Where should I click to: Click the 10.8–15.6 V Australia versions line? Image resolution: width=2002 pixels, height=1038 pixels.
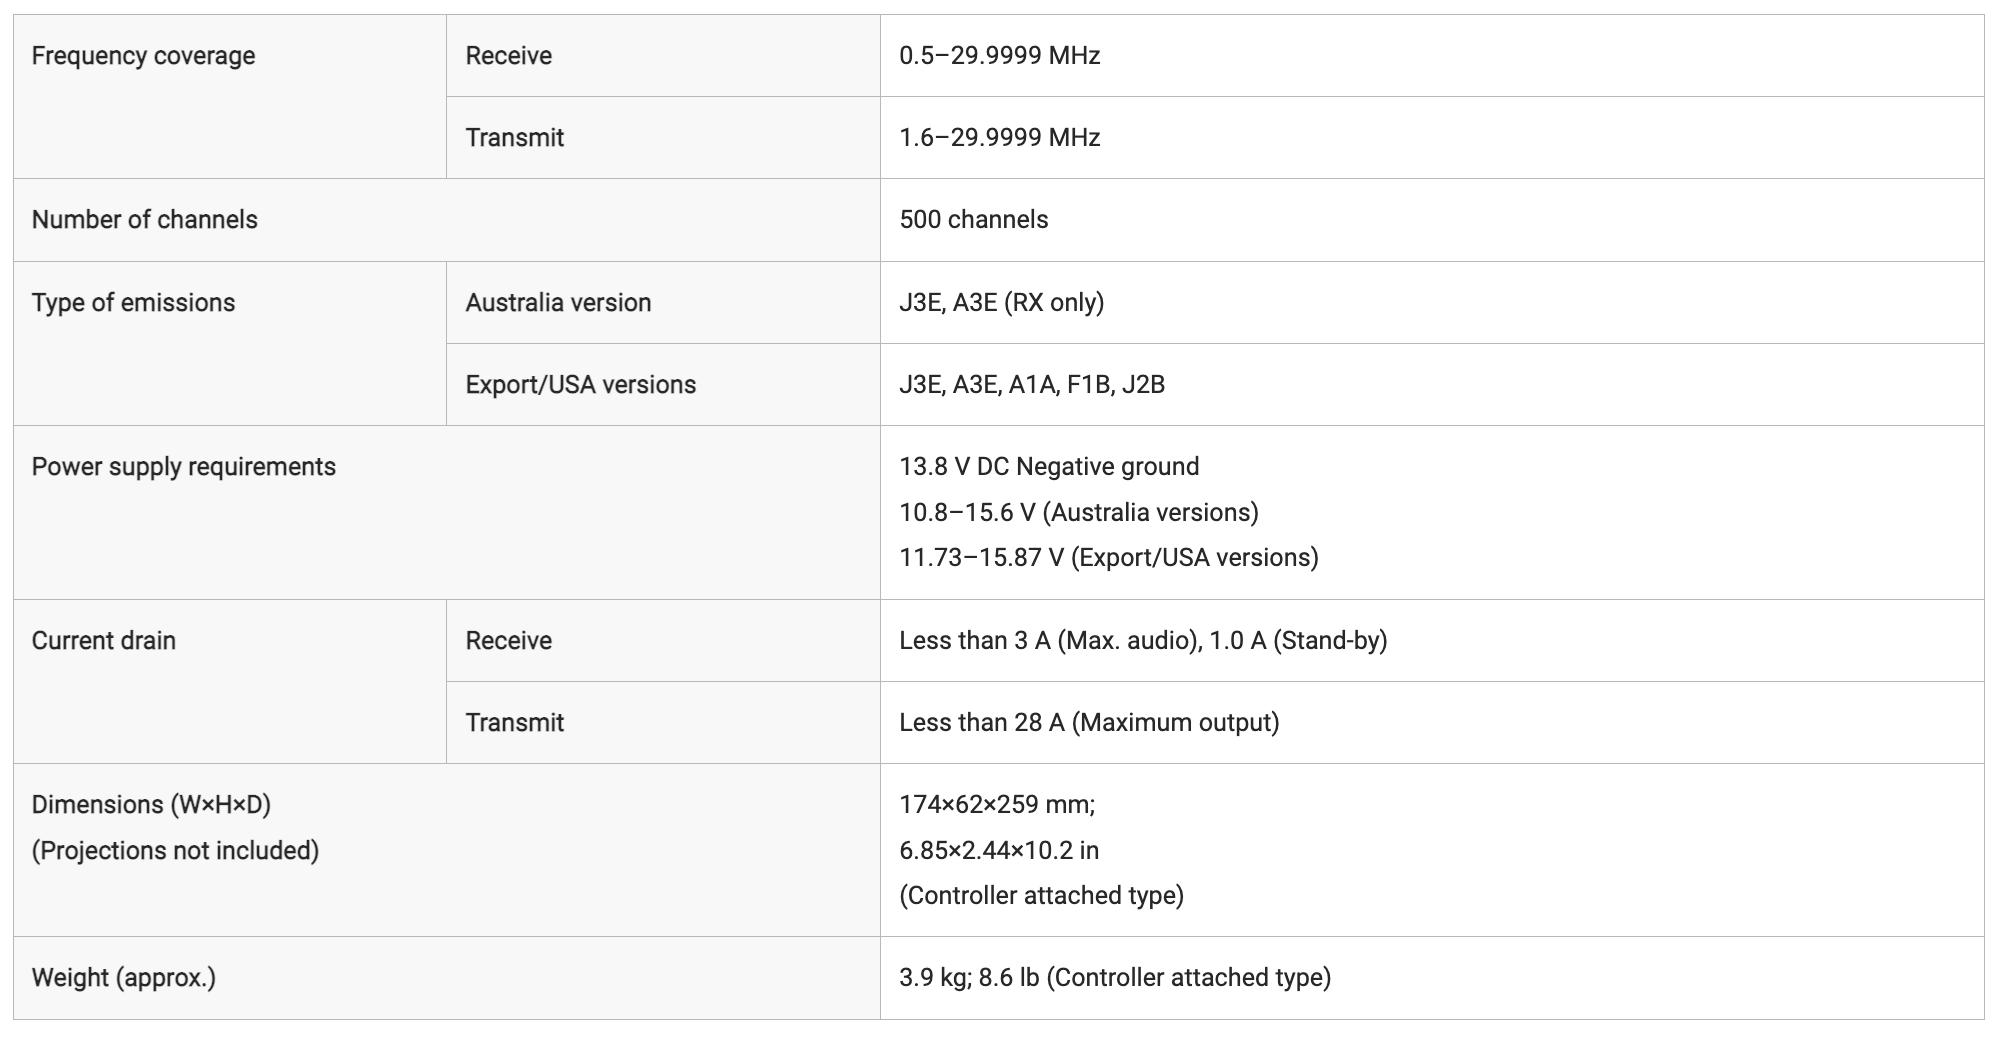point(1079,513)
